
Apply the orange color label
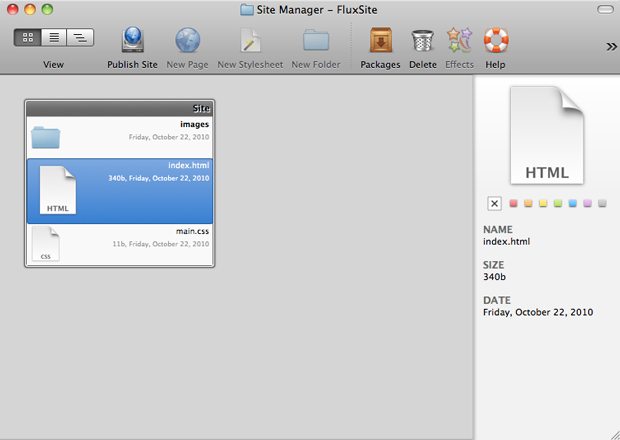click(x=528, y=203)
